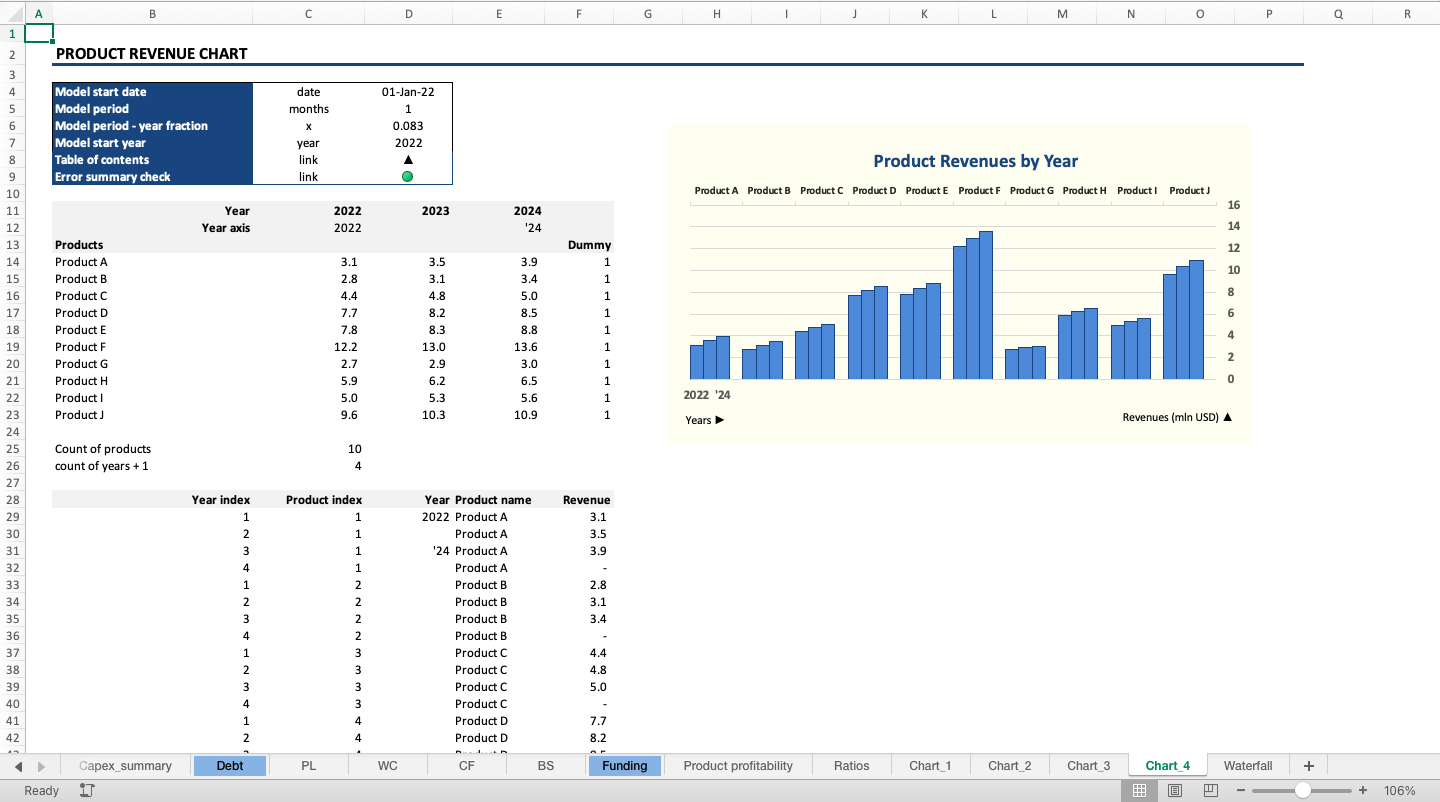Select the Product J 2024 value 10.9
Viewport: 1440px width, 802px height.
point(499,415)
